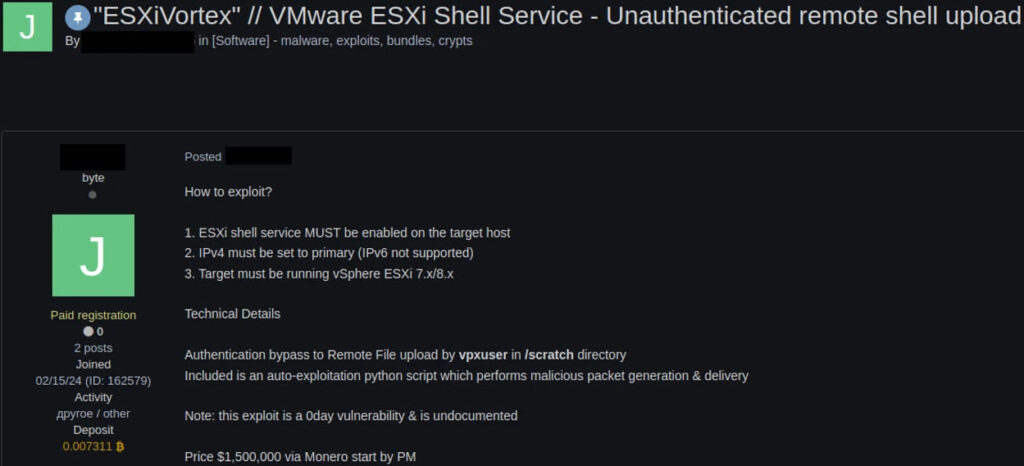The width and height of the screenshot is (1024, 466).
Task: Click the redacted username above byte rank
Action: (93, 157)
